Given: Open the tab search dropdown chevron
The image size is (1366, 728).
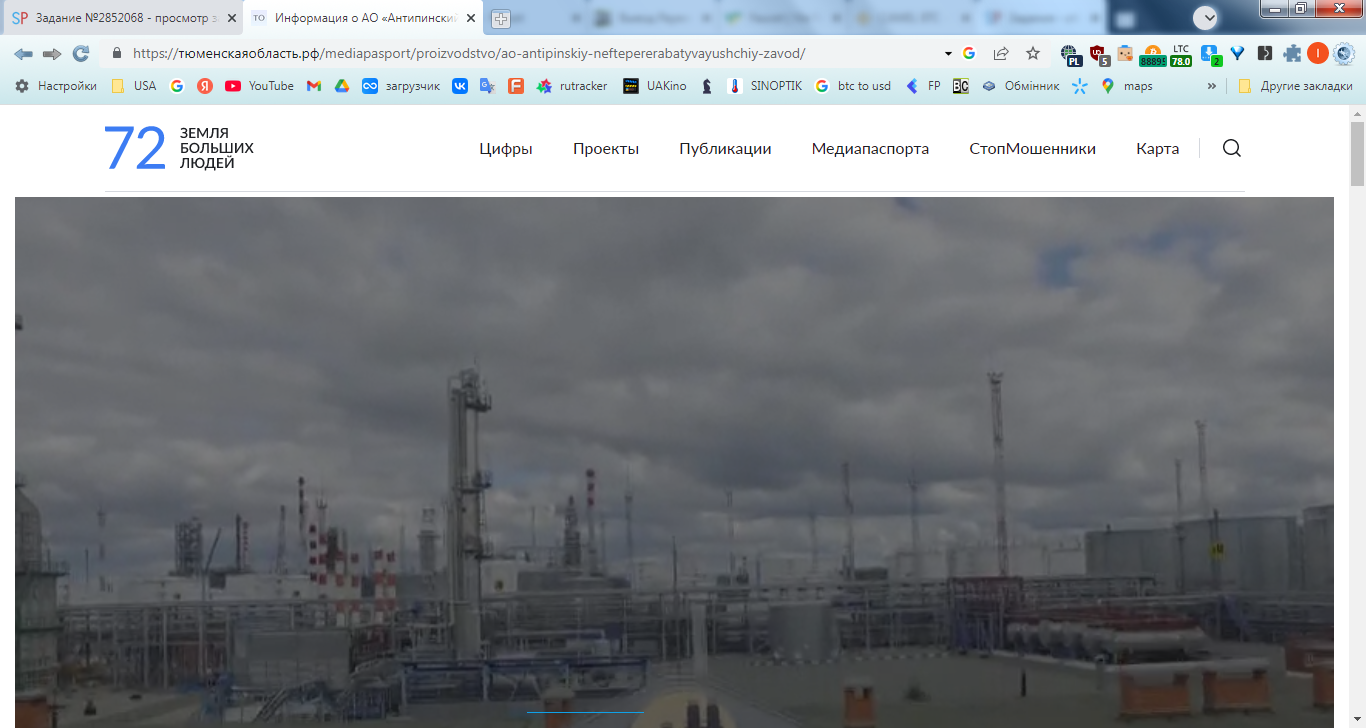Looking at the screenshot, I should (1206, 17).
